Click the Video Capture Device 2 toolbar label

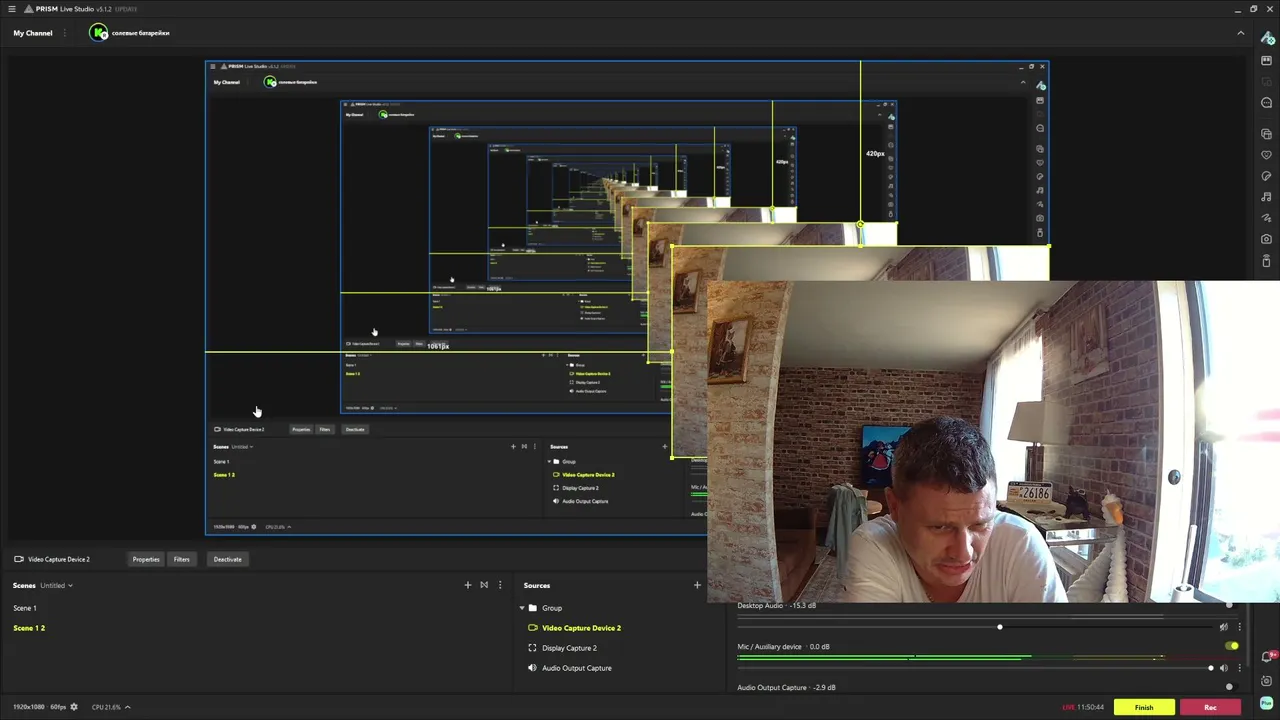point(59,559)
